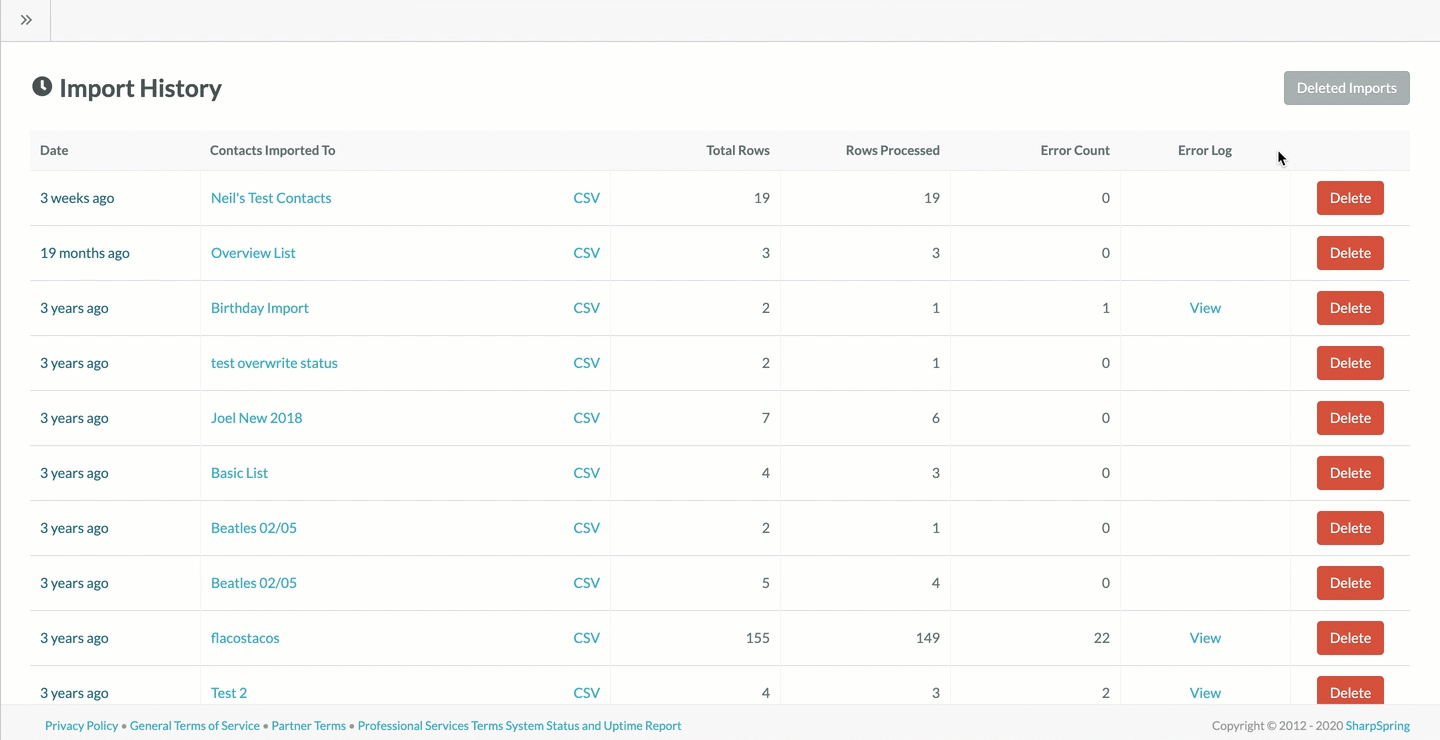
Task: Open Neil's Test Contacts list
Action: [x=271, y=198]
